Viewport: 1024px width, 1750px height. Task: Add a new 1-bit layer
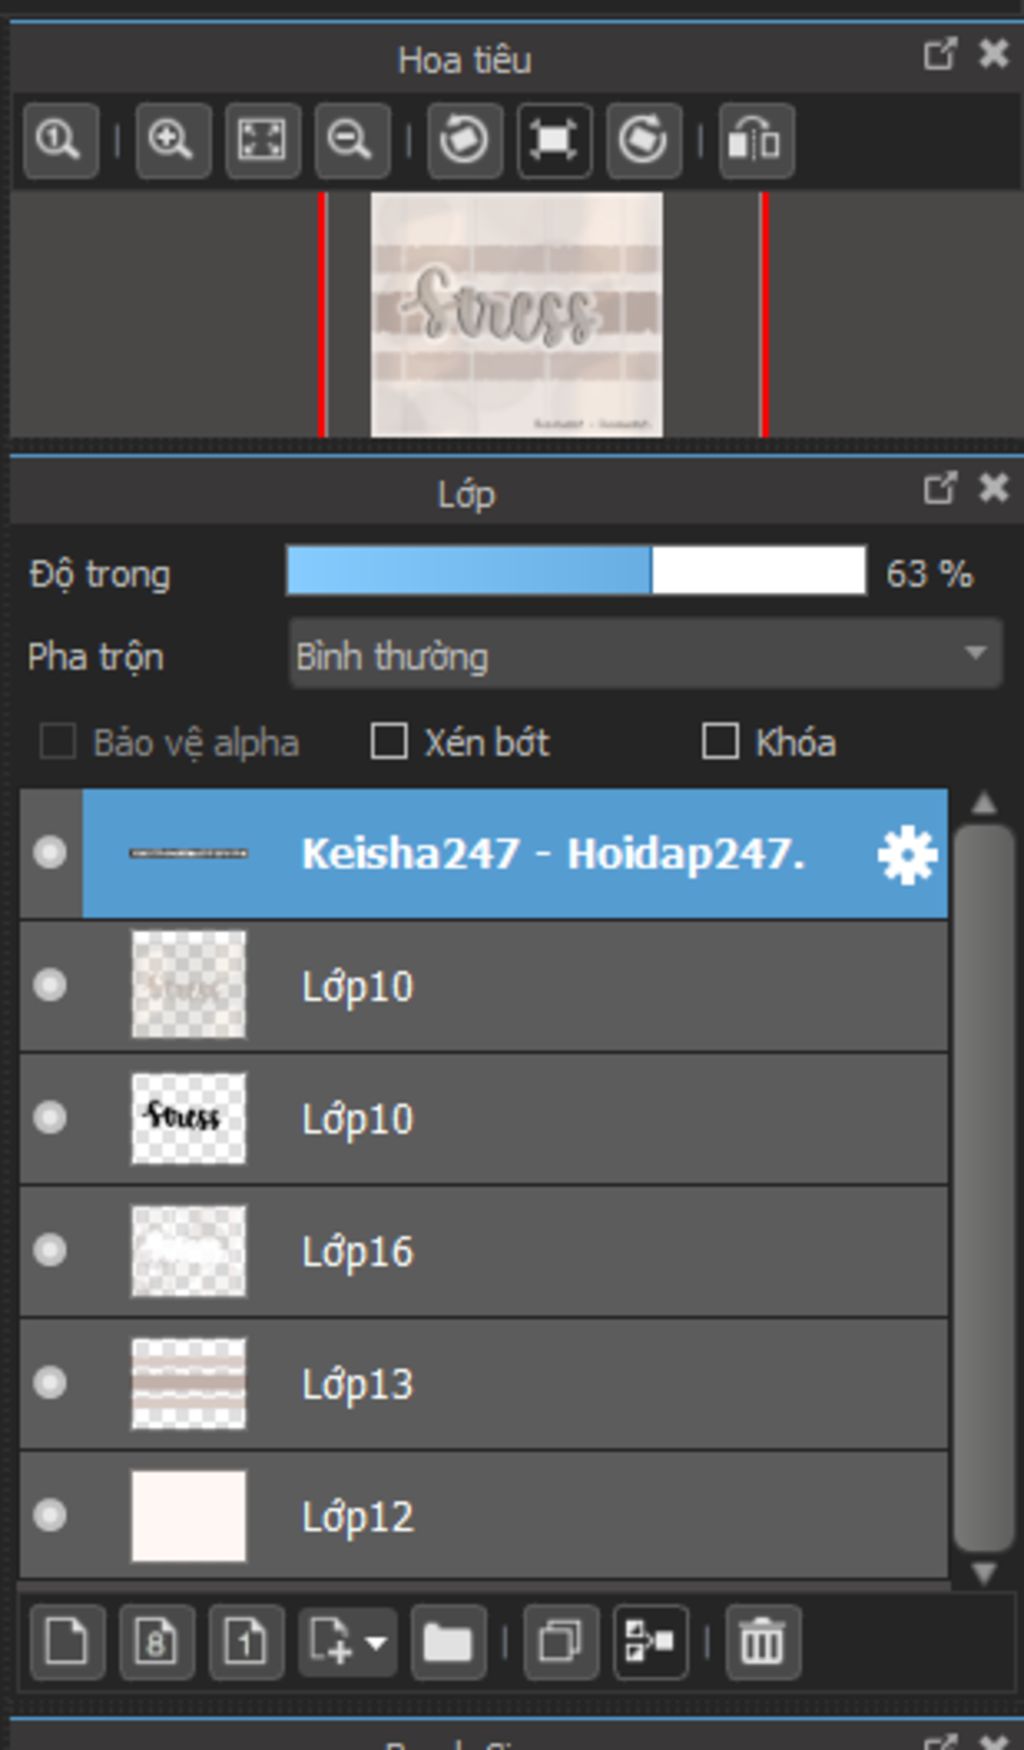[246, 1642]
